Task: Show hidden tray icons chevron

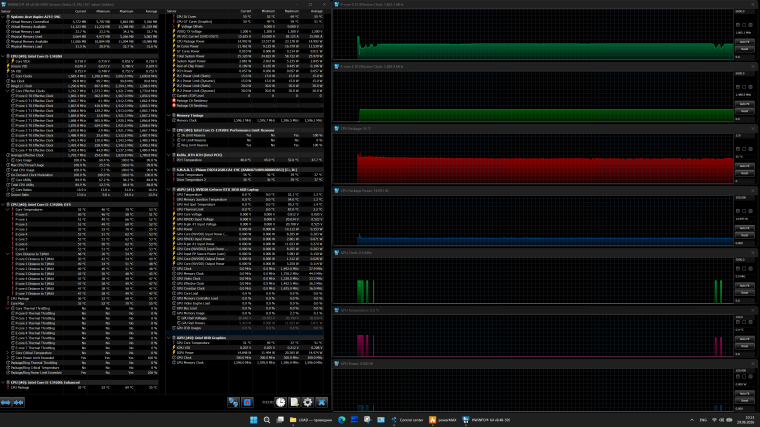Action: [x=692, y=420]
